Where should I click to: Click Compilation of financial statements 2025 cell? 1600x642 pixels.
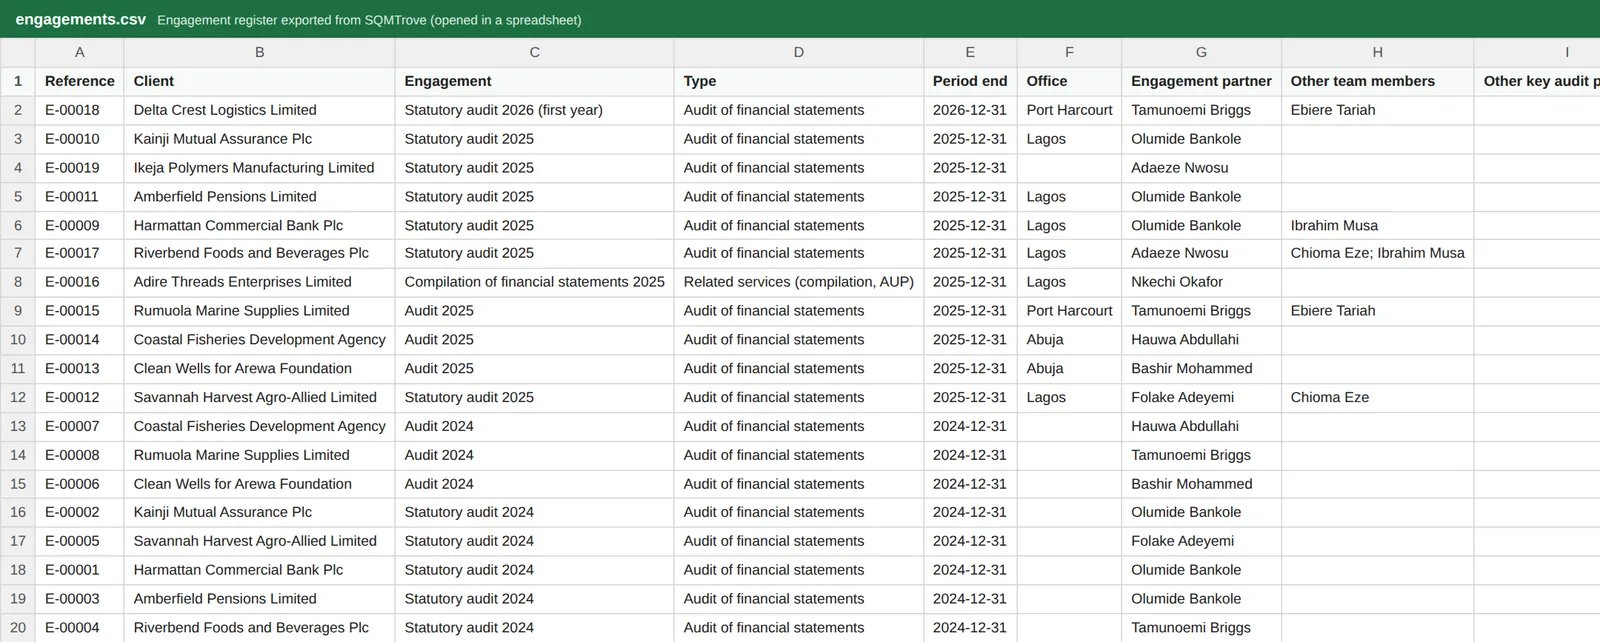(534, 282)
